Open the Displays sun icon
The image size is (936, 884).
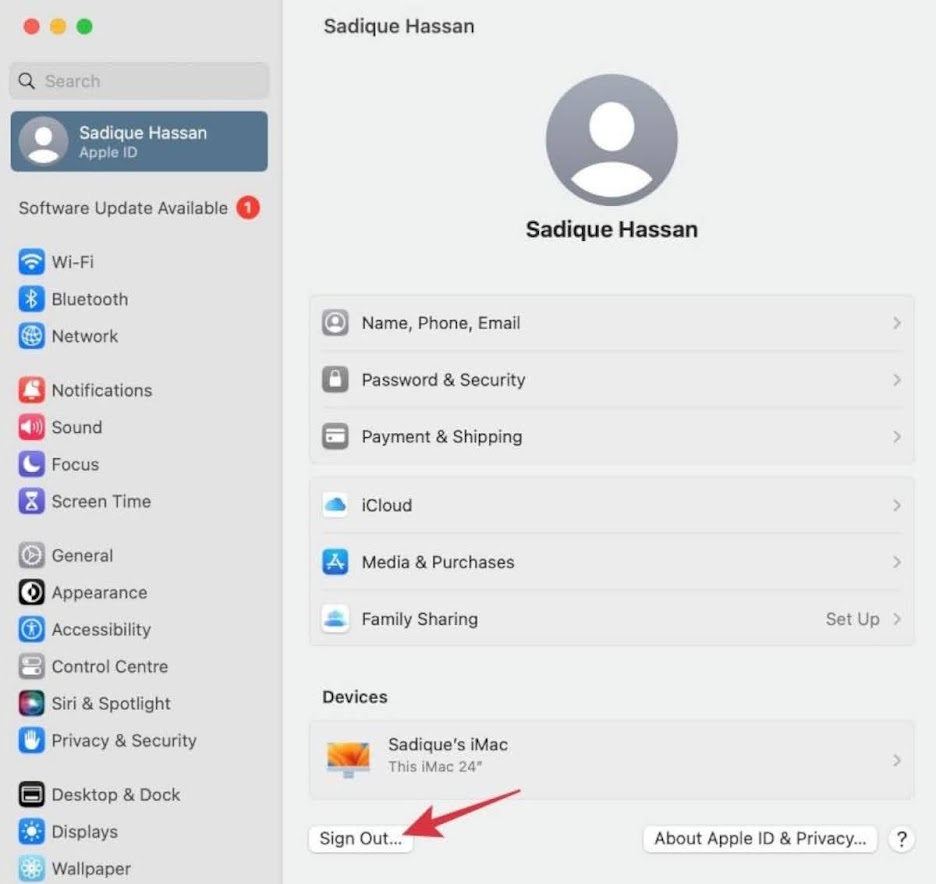coord(31,831)
